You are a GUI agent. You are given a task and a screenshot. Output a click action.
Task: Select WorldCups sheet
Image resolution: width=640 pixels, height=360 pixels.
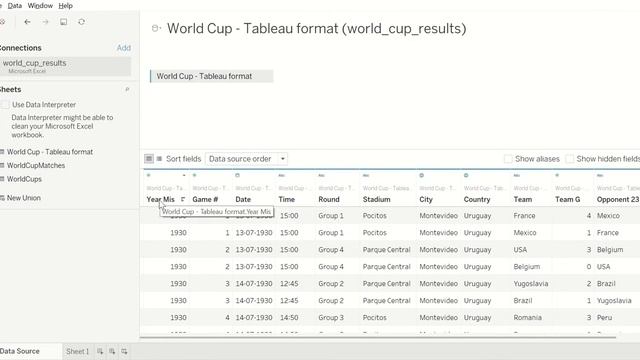(x=24, y=179)
